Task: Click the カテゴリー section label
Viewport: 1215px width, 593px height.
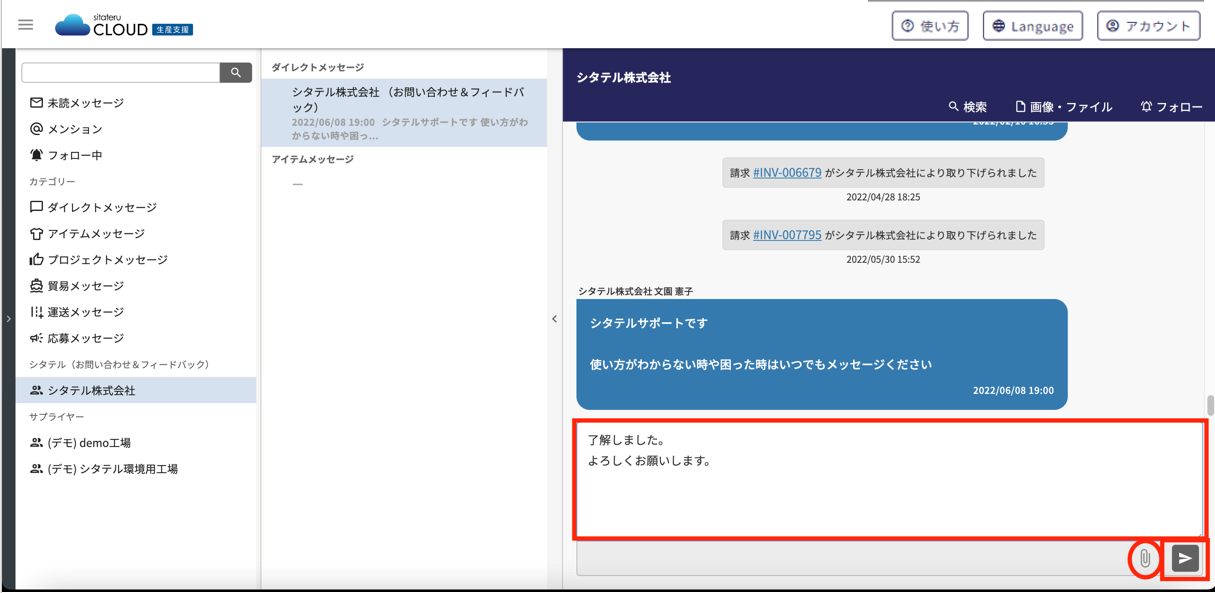Action: point(52,181)
